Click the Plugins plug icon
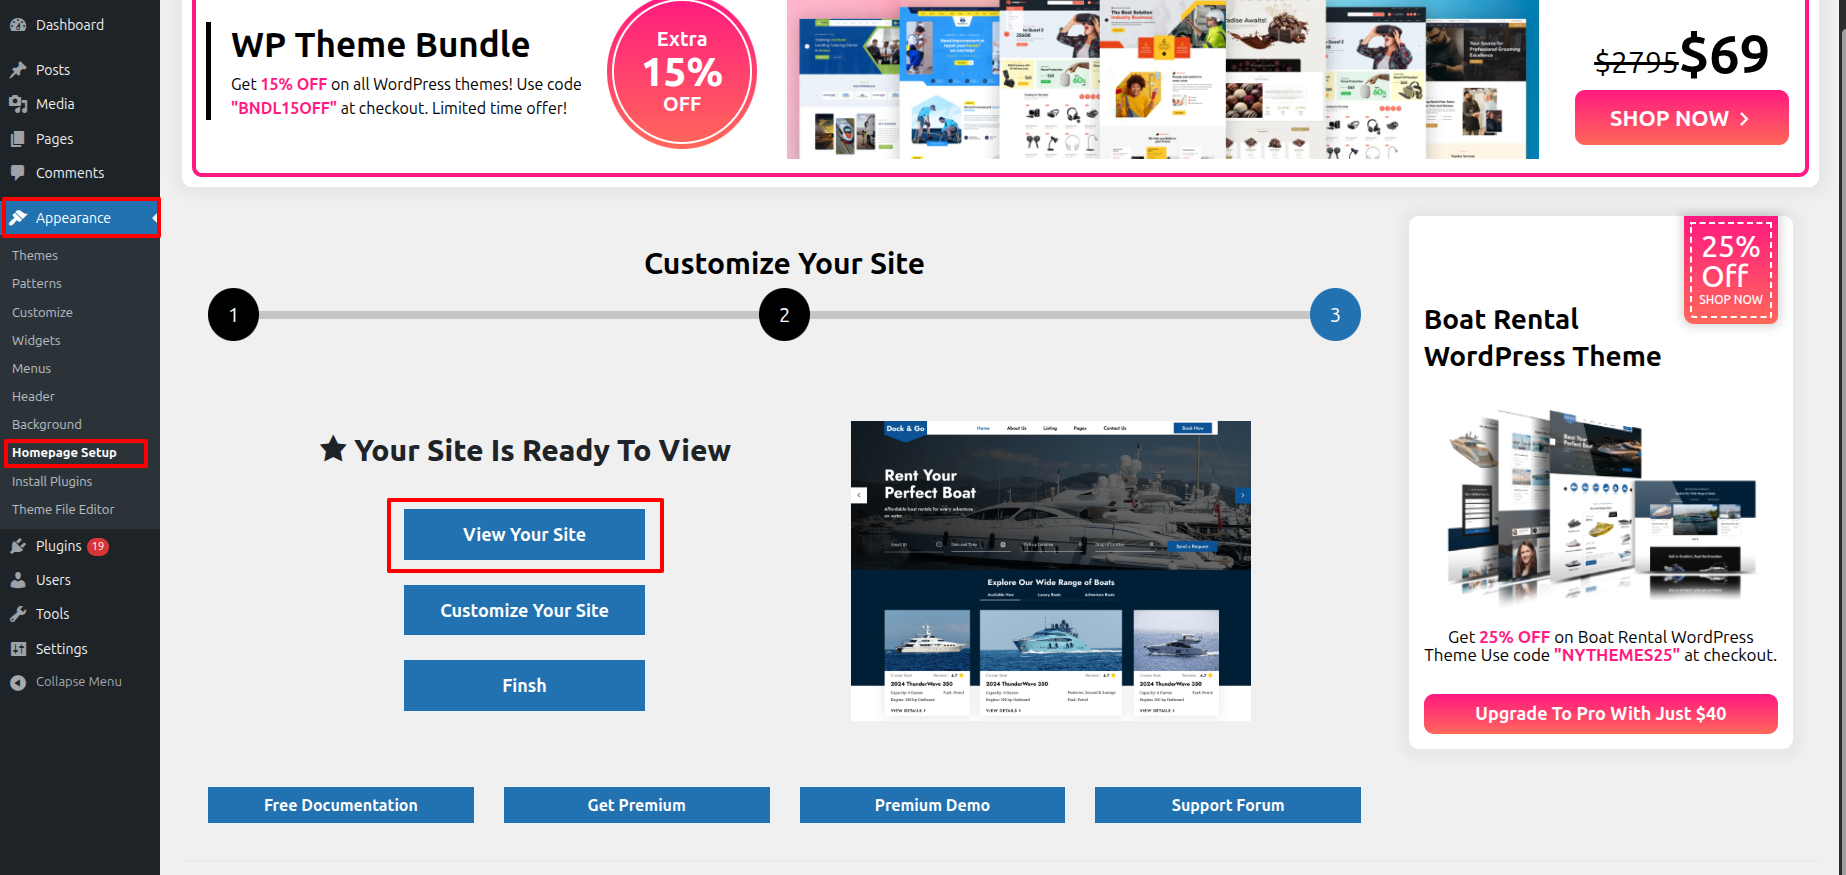 18,546
